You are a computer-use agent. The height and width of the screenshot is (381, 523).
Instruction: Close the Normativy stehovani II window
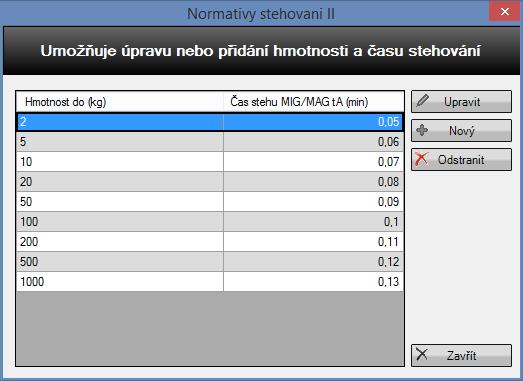tap(505, 11)
